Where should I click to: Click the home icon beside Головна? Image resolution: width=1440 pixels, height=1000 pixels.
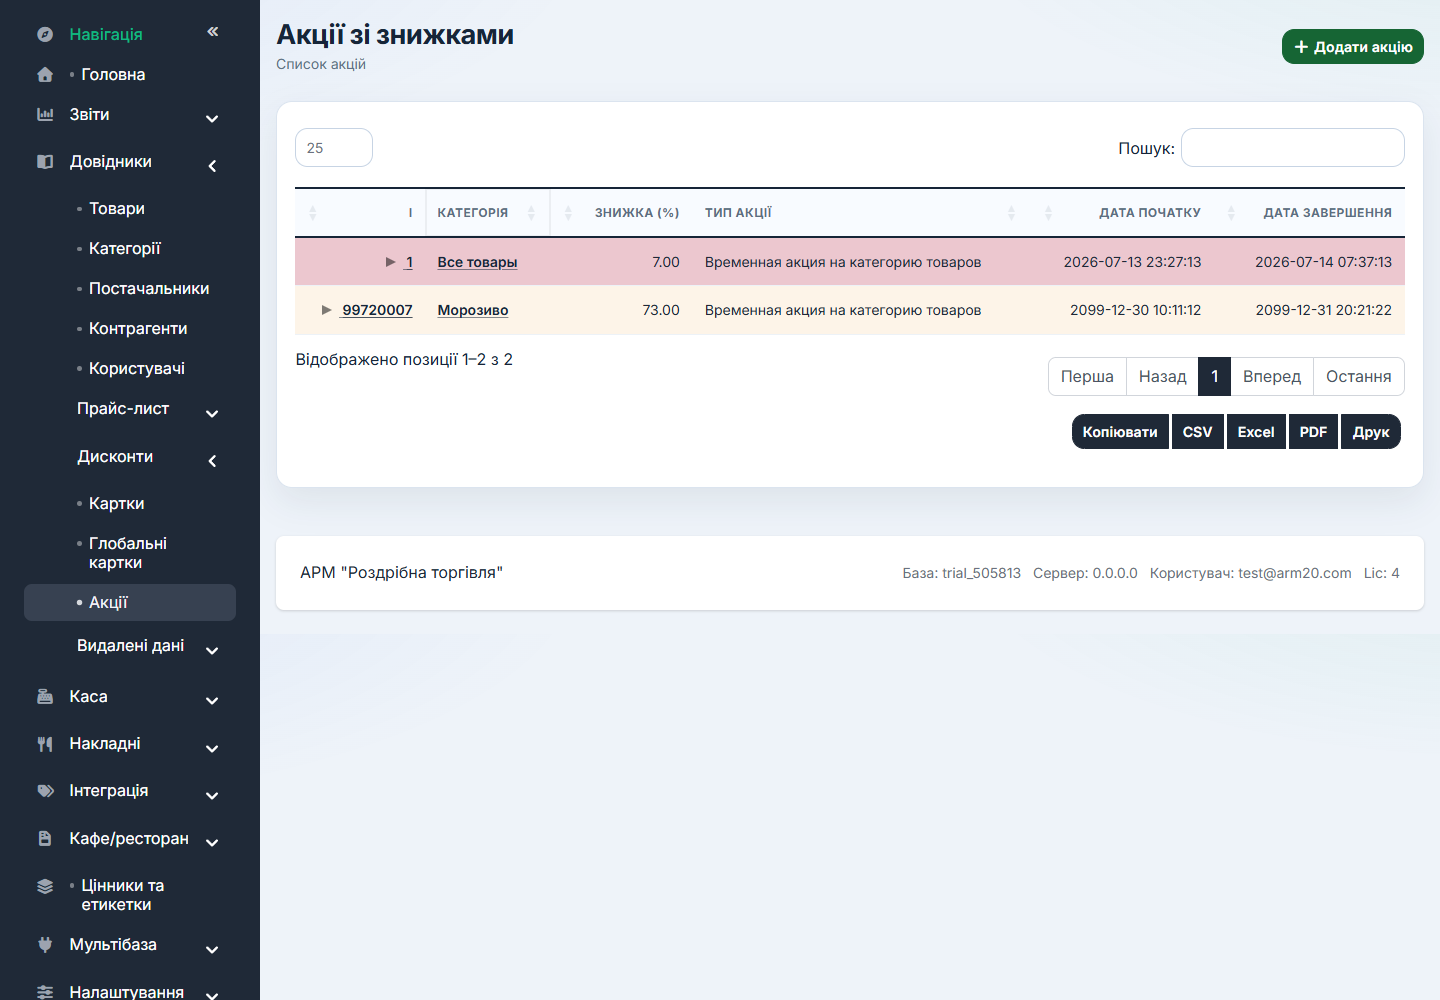(45, 74)
